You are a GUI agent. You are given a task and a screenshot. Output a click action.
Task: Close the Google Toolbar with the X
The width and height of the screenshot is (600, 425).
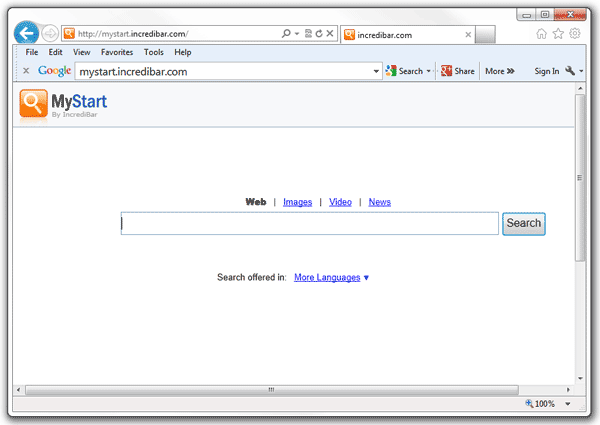(x=26, y=71)
